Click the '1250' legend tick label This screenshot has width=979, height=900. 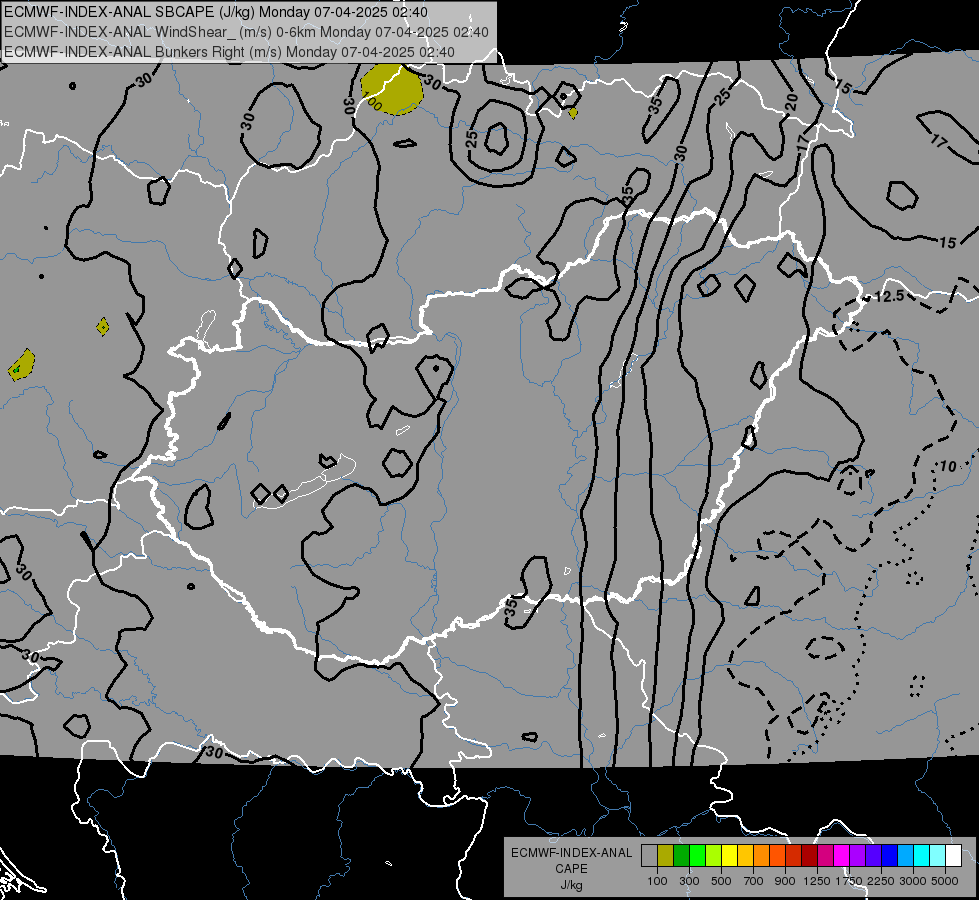click(817, 881)
